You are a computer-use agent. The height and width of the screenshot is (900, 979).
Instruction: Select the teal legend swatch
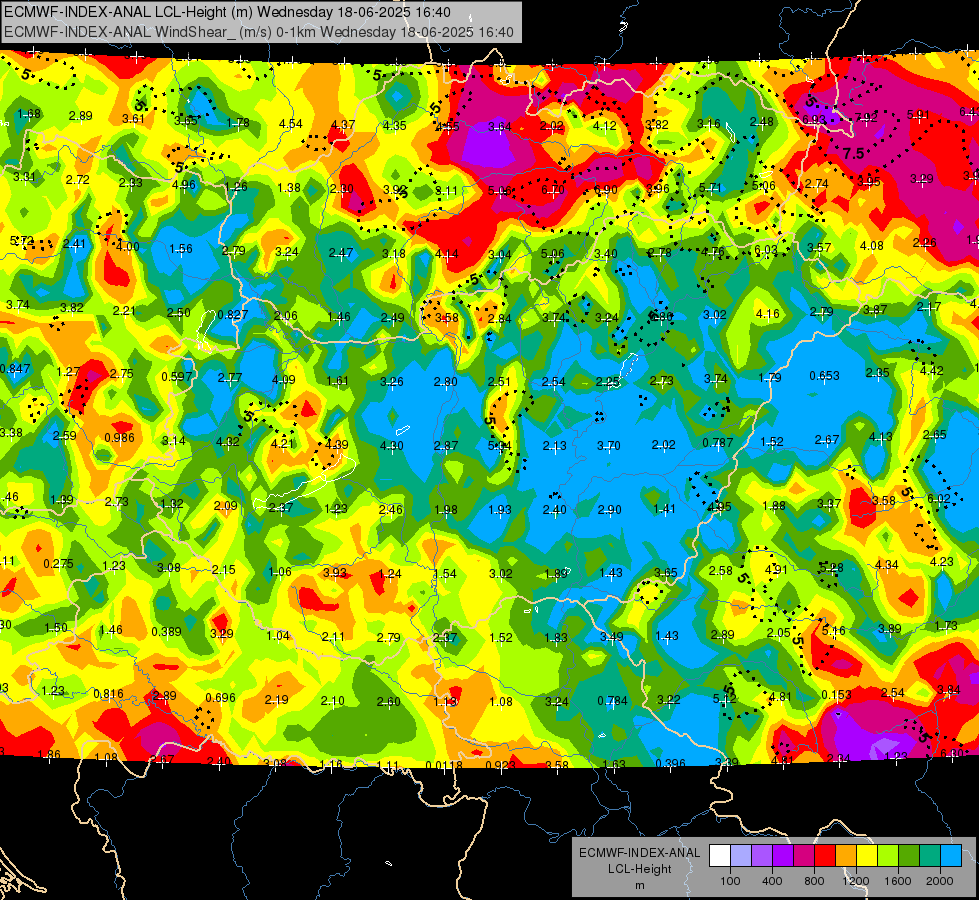pyautogui.click(x=929, y=856)
